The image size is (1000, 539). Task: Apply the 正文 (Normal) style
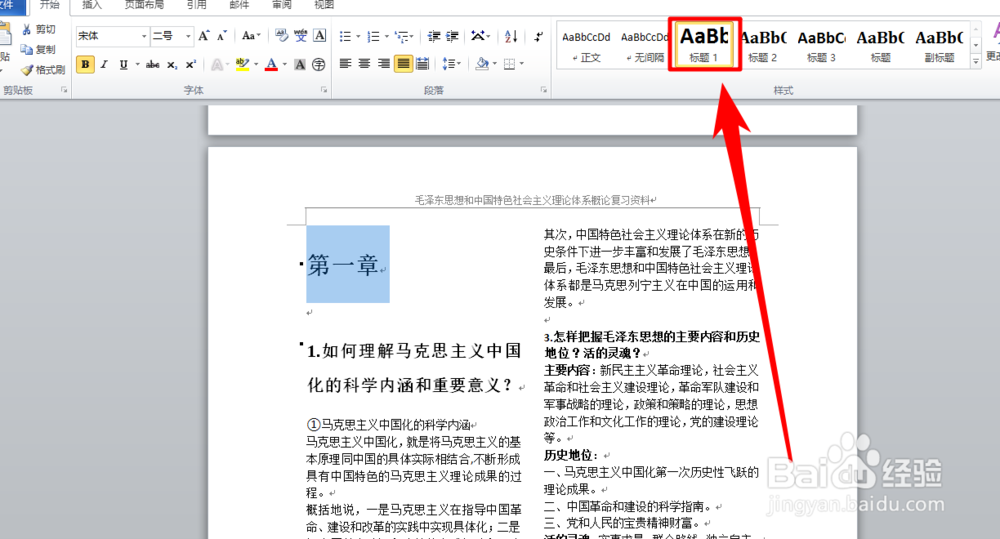pyautogui.click(x=586, y=46)
